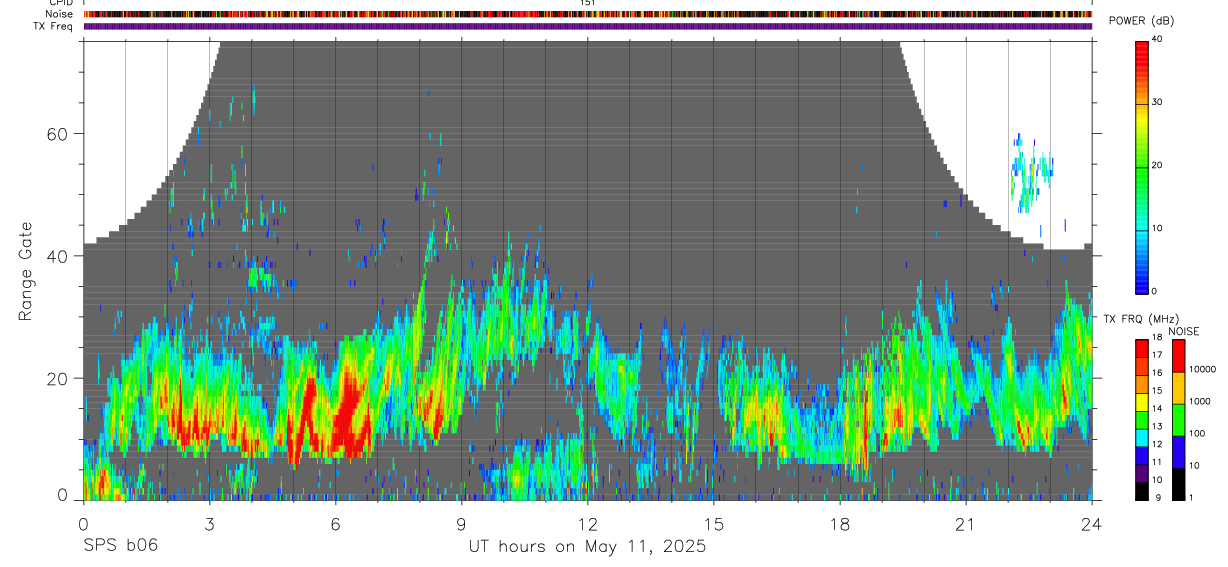Viewport: 1228px width, 567px height.
Task: Click the 12 tick on the UT hours axis
Action: click(x=588, y=524)
